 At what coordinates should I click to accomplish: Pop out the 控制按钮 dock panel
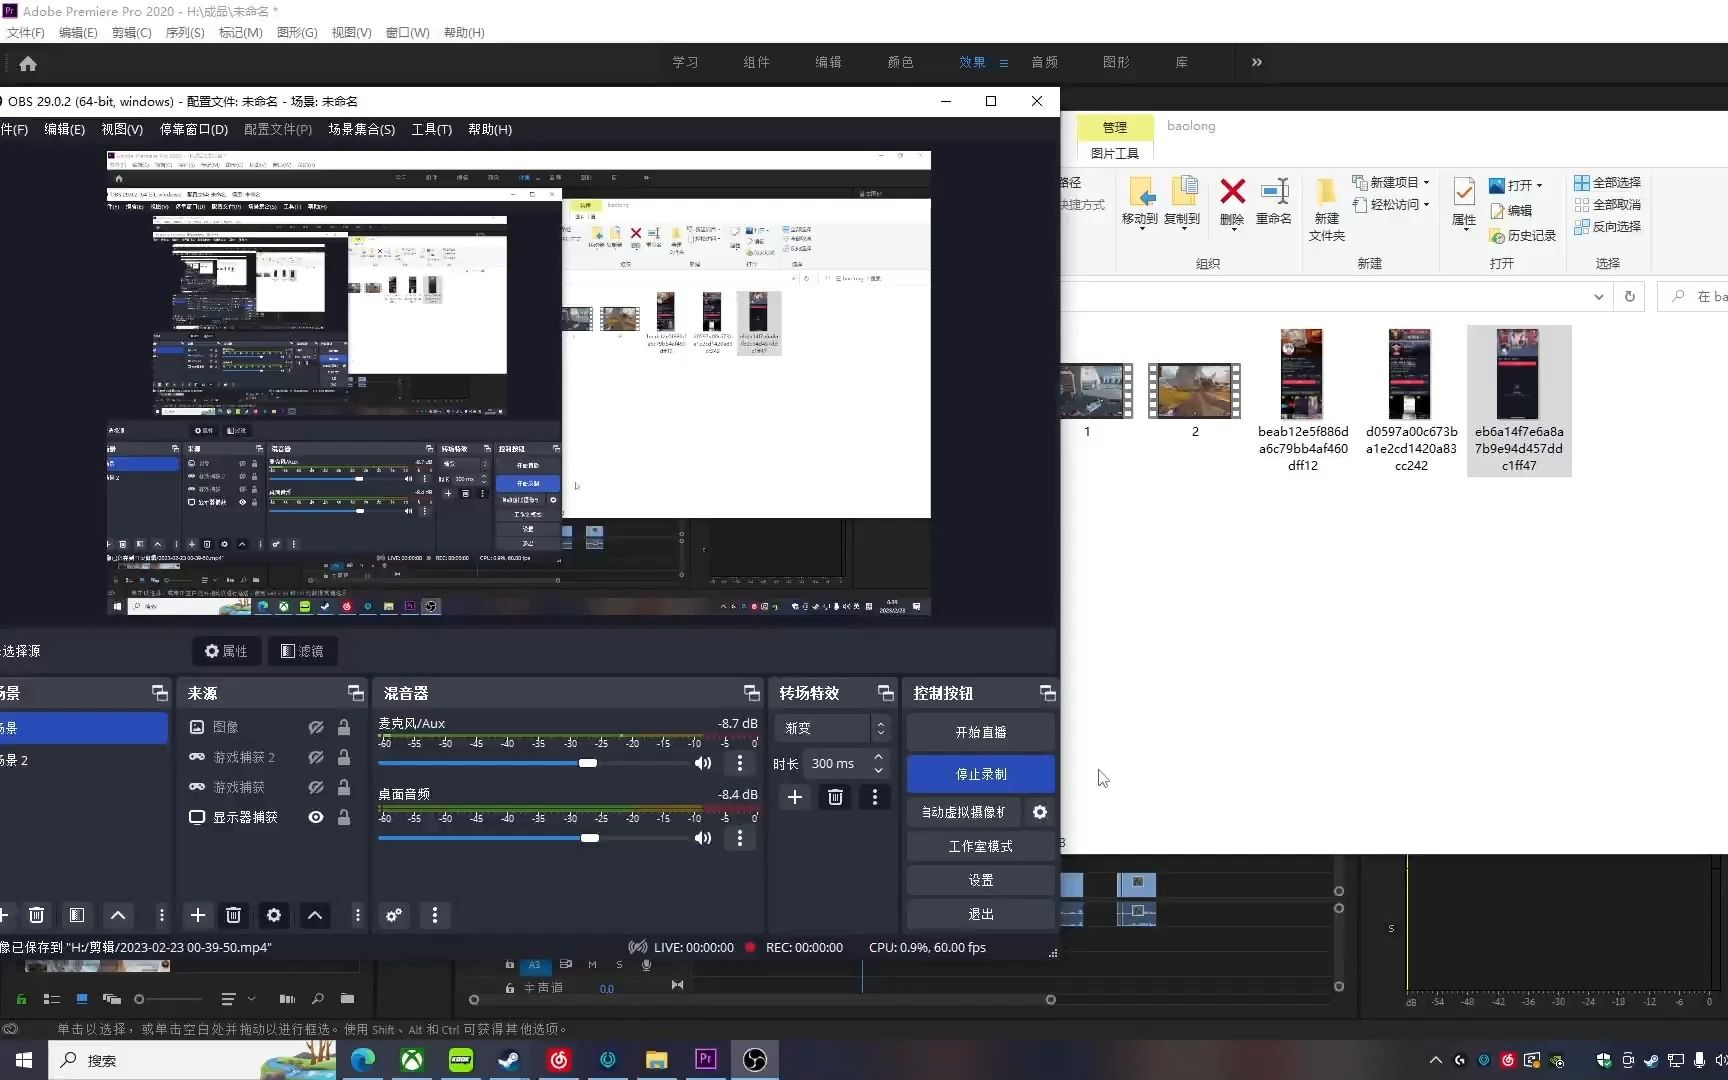pyautogui.click(x=1047, y=693)
